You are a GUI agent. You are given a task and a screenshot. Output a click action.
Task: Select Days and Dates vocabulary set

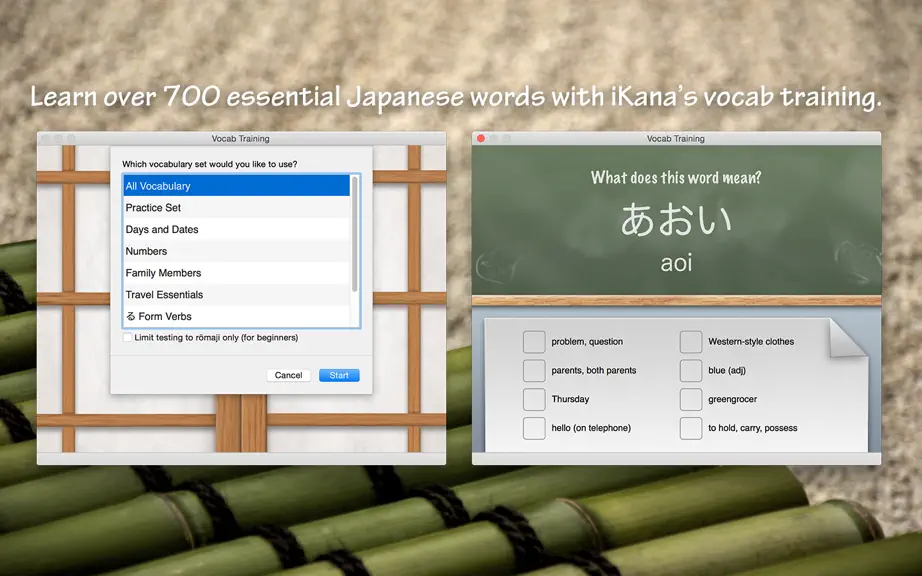(236, 229)
